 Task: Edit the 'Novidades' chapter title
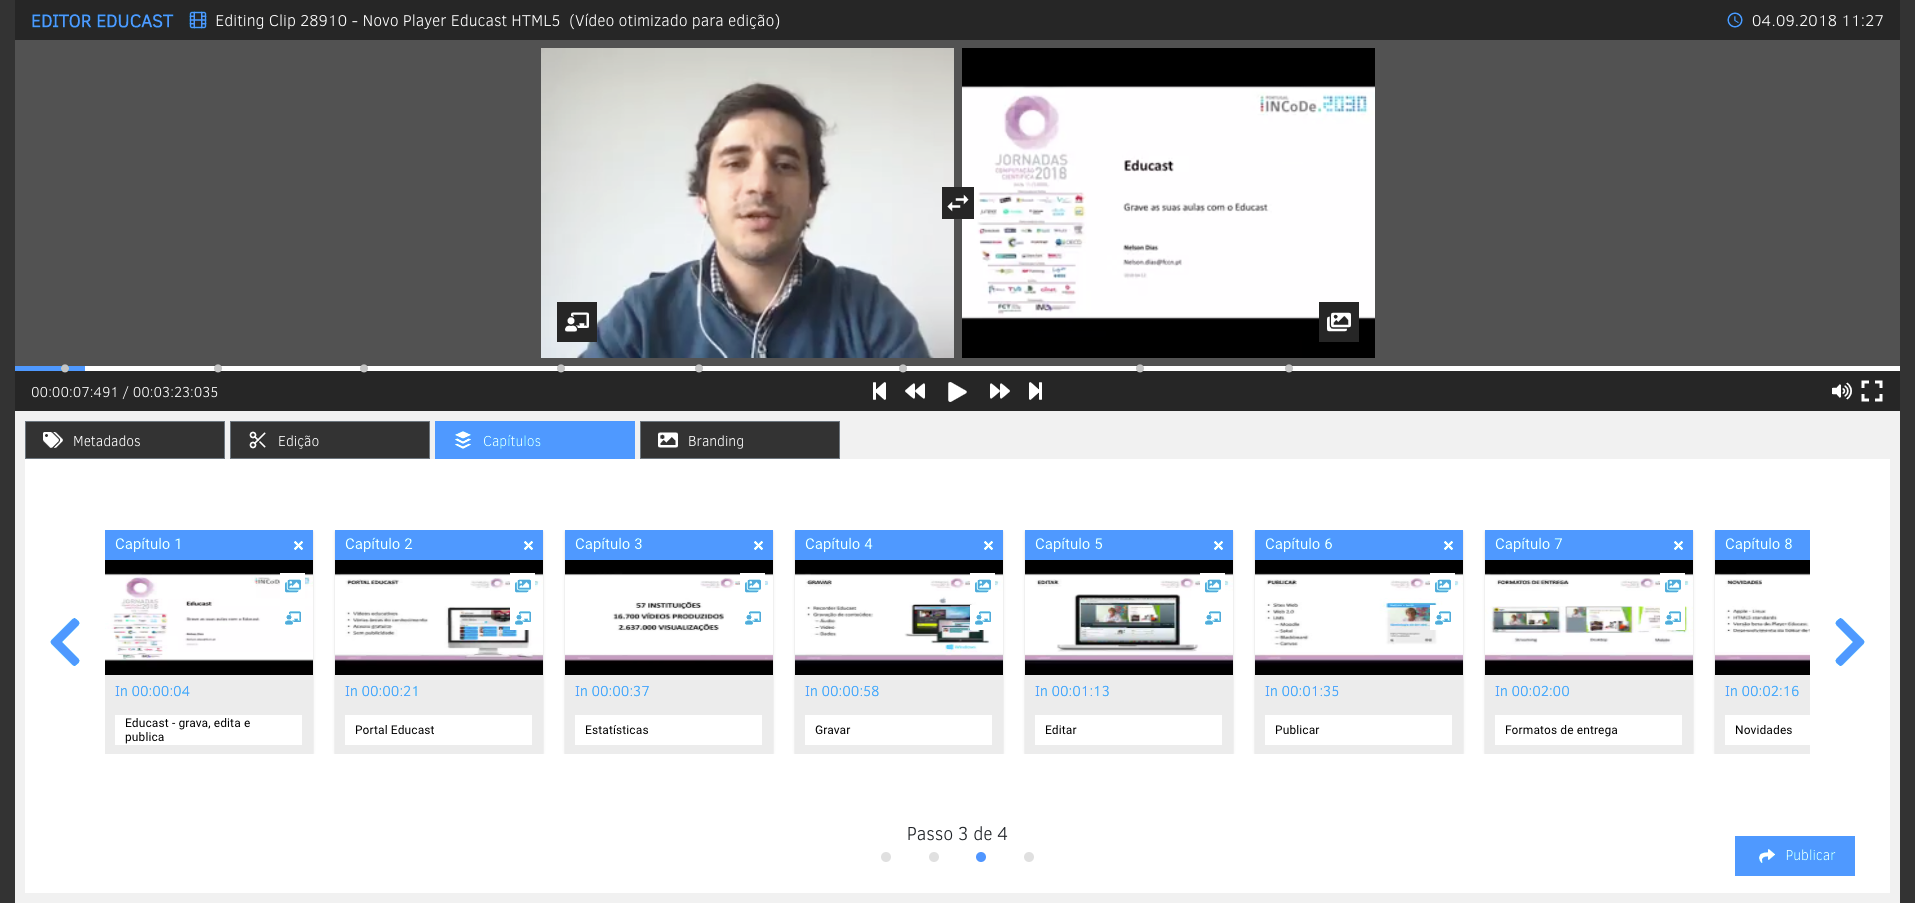click(x=1767, y=730)
